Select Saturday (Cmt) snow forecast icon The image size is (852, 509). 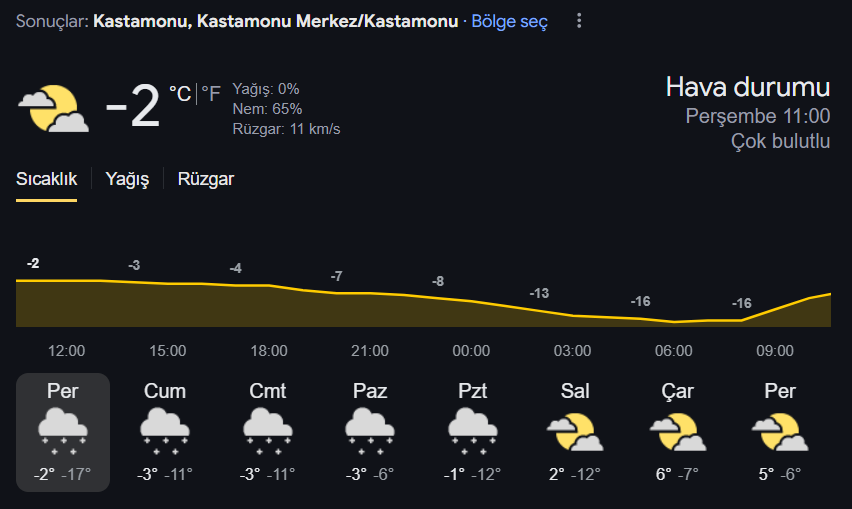tap(267, 432)
